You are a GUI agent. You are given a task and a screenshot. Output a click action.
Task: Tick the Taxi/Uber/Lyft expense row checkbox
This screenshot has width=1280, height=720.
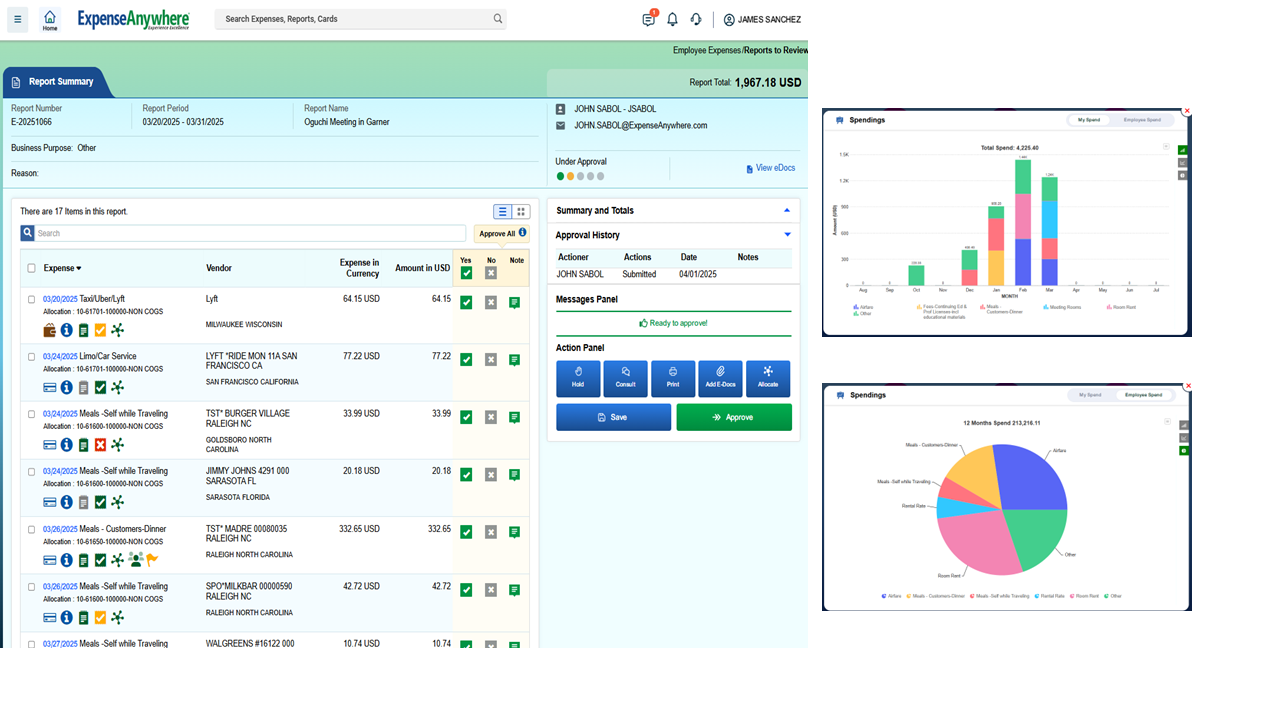[32, 299]
